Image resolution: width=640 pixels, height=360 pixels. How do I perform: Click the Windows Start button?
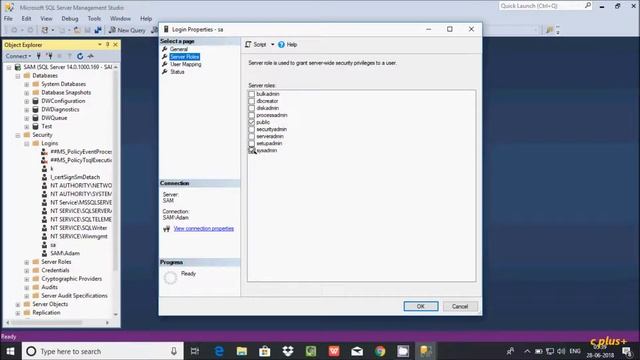point(10,351)
